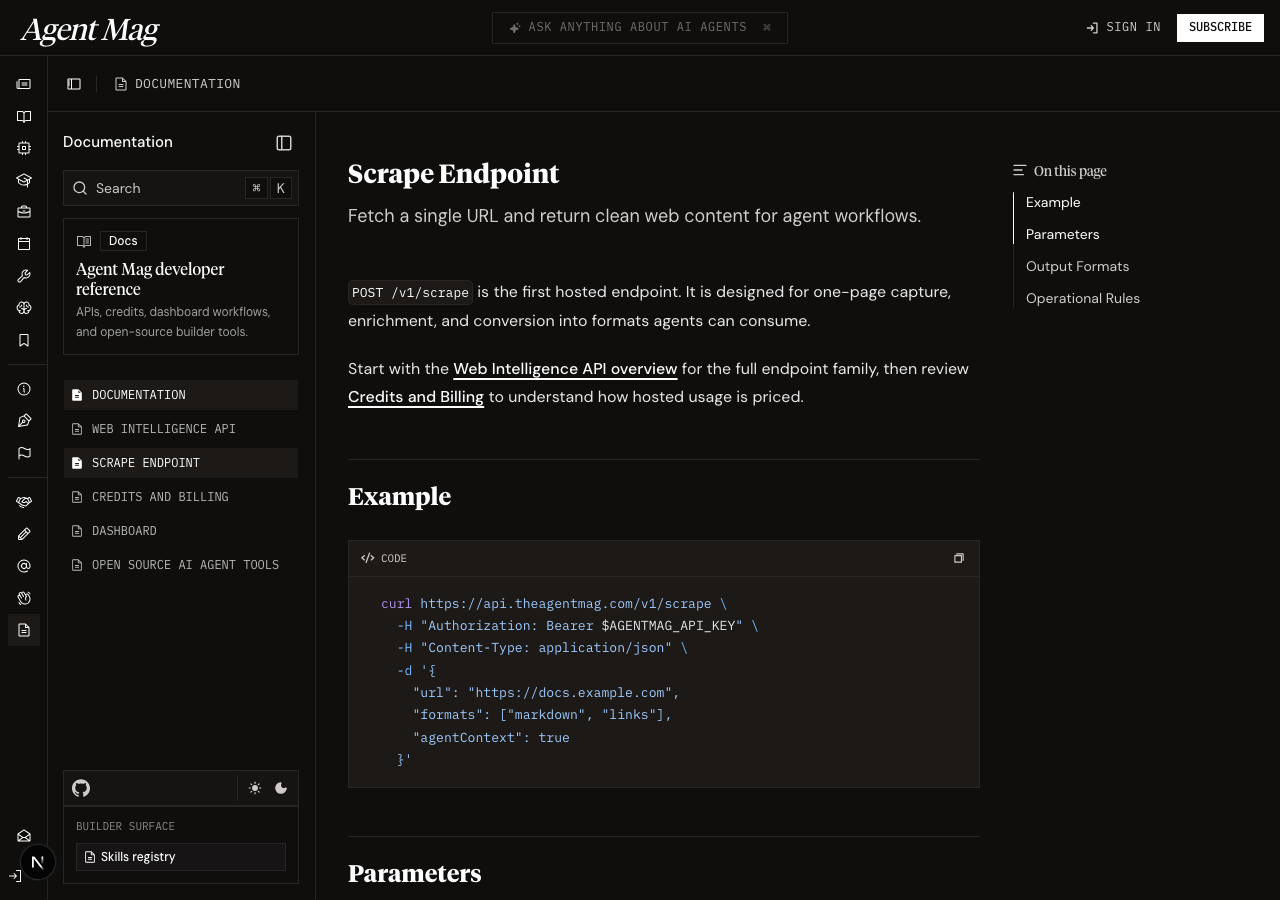This screenshot has width=1280, height=900.
Task: Open Credits and Billing in docs nav
Action: pos(160,497)
